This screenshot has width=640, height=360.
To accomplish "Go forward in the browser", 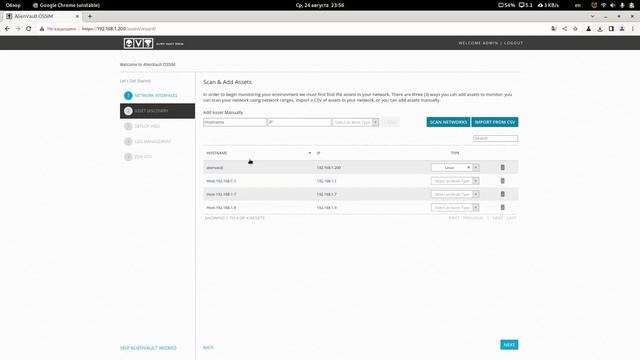I will (x=18, y=29).
